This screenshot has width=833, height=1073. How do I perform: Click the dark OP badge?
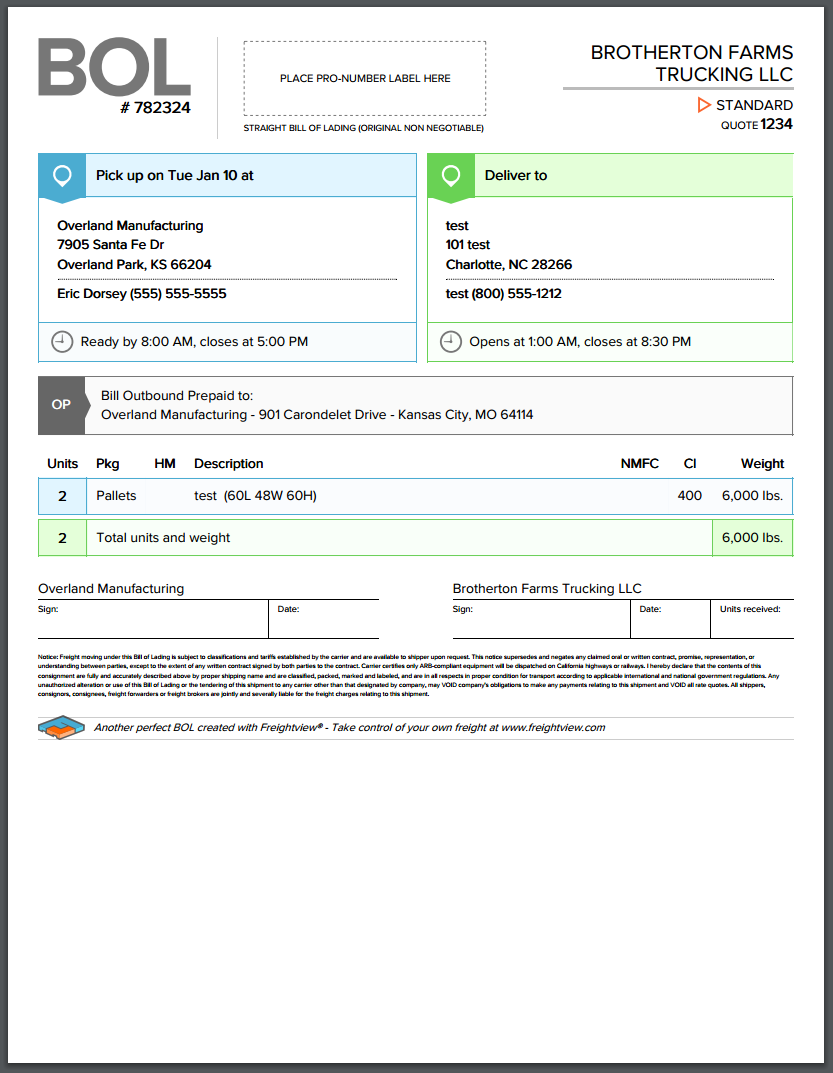(x=62, y=404)
